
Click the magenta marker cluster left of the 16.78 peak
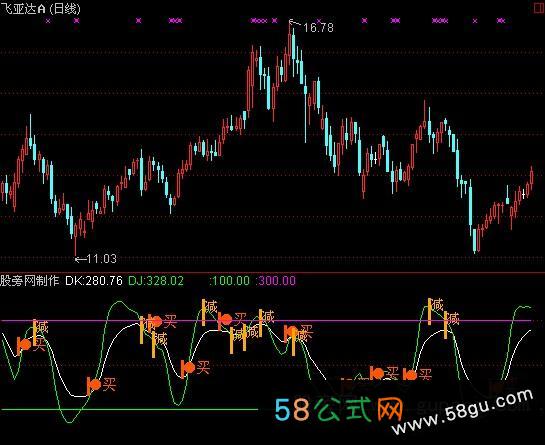259,21
